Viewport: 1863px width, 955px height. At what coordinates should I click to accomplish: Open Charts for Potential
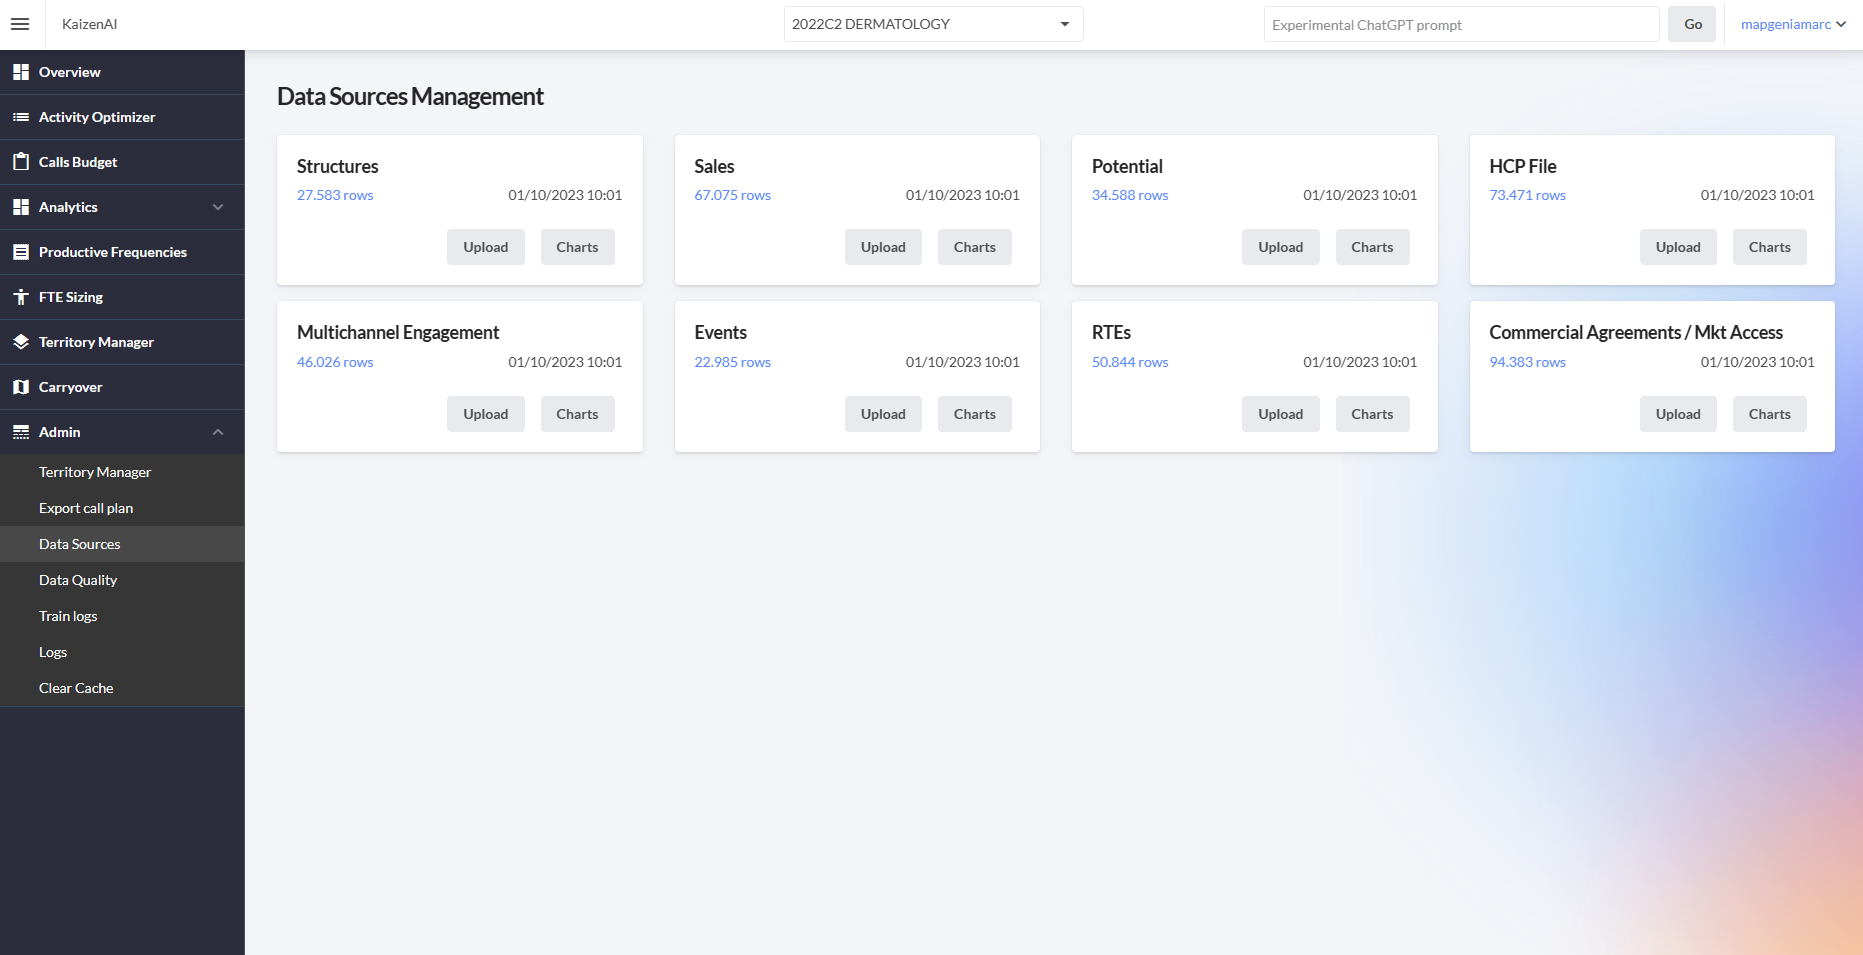tap(1372, 247)
